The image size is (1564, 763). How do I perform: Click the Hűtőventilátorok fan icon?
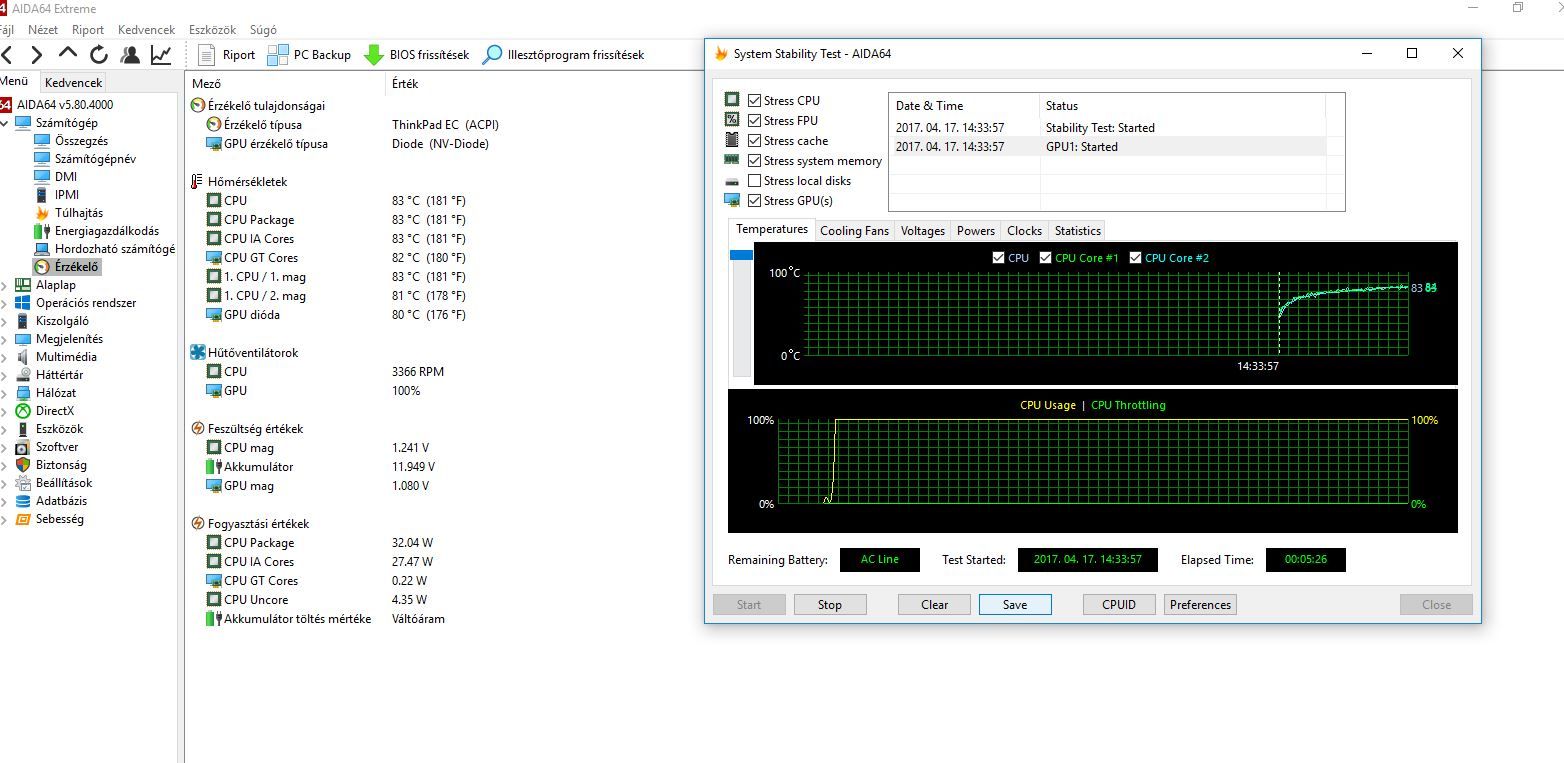click(197, 353)
